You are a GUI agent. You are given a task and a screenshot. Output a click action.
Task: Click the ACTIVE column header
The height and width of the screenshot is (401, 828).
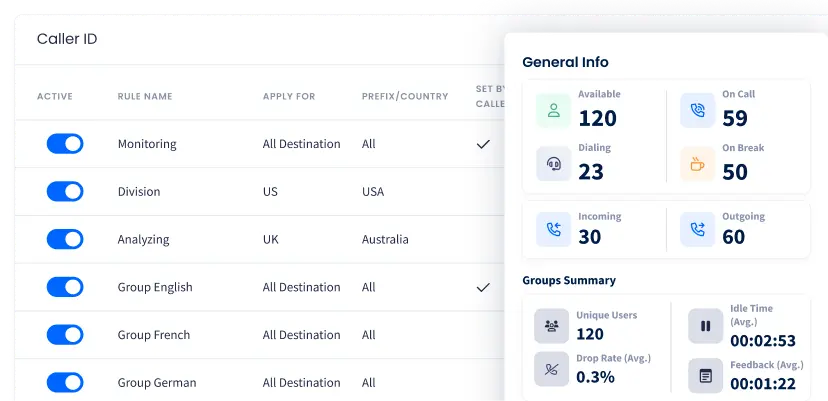[55, 97]
